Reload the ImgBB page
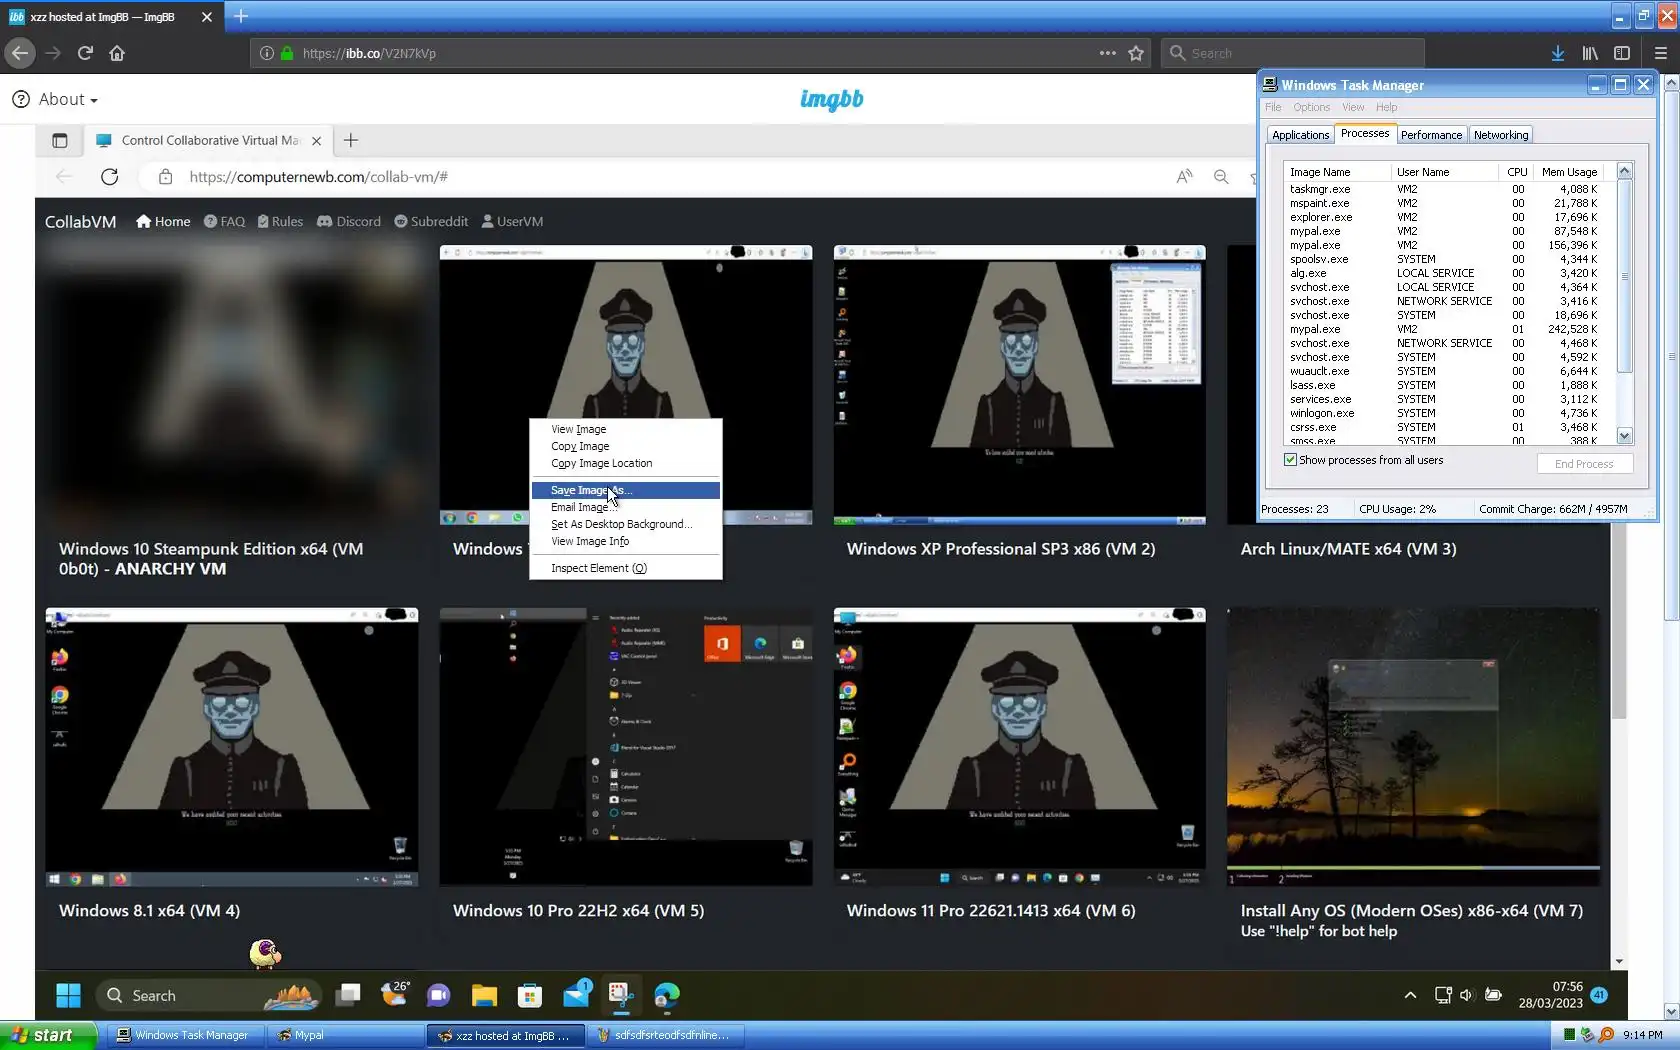The height and width of the screenshot is (1050, 1680). click(85, 53)
